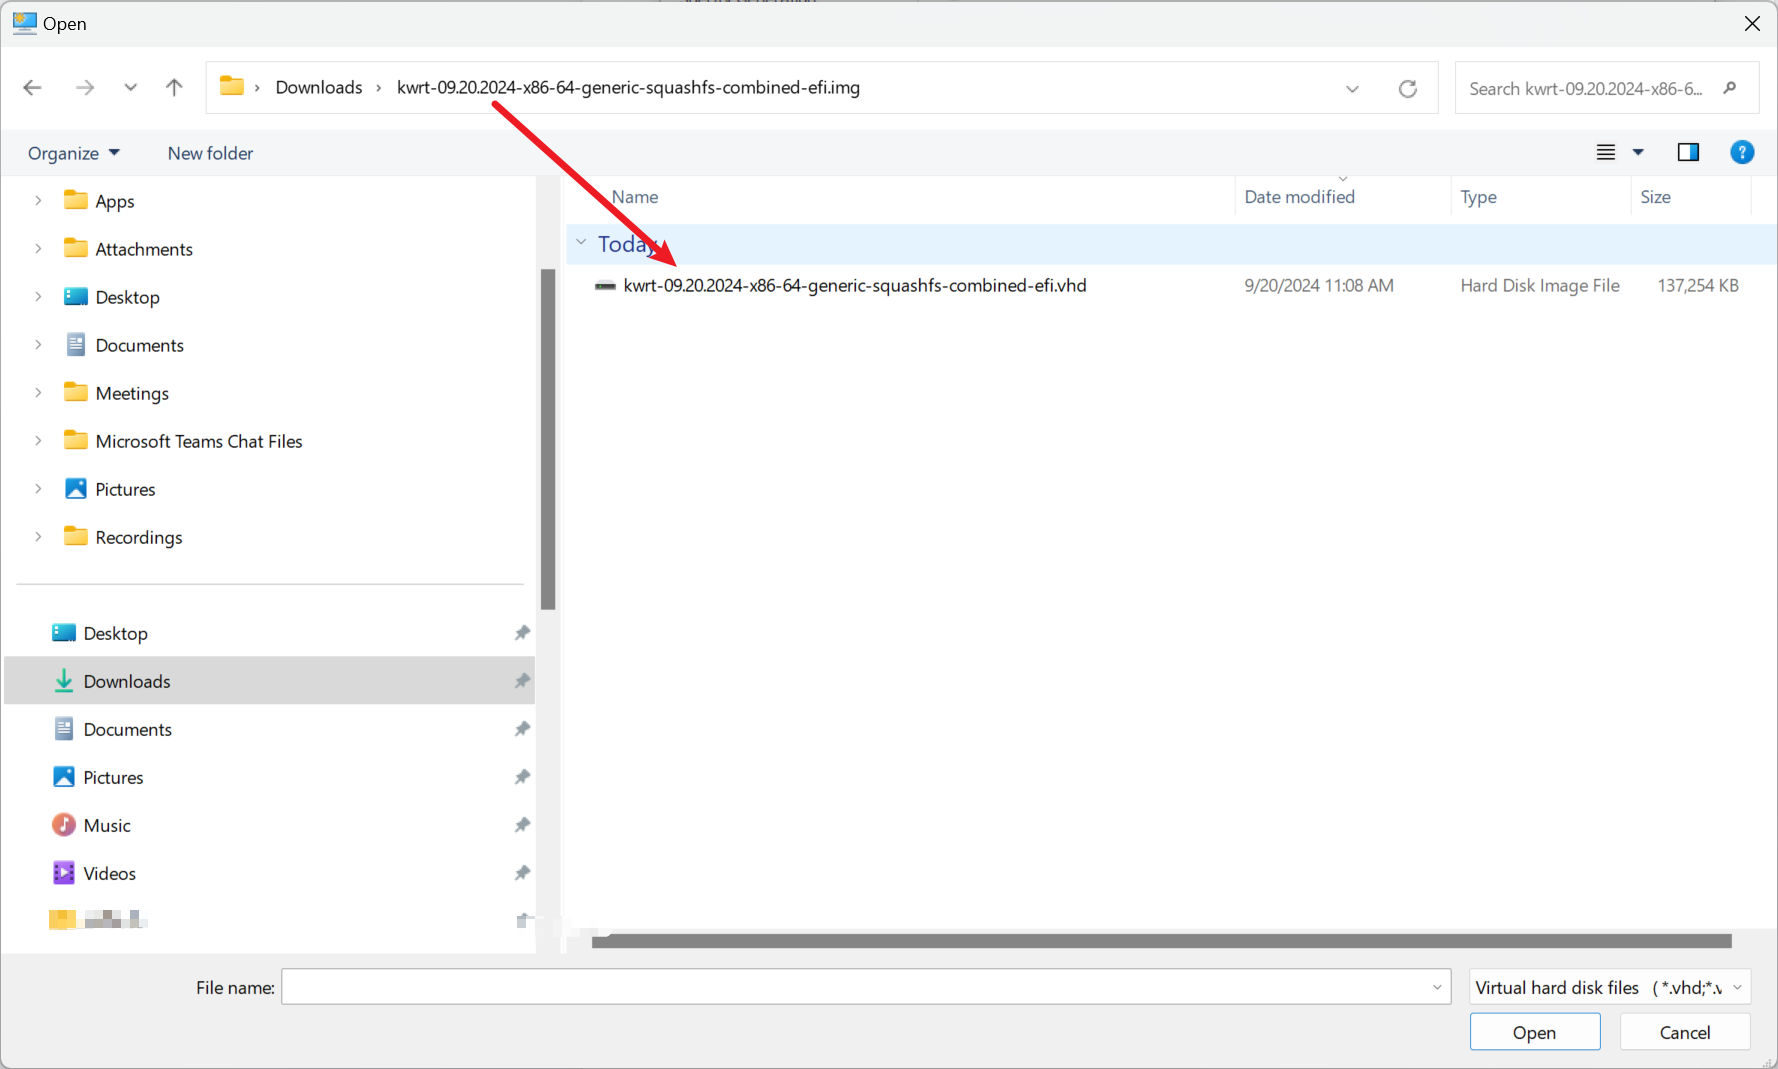Viewport: 1778px width, 1069px height.
Task: Open the file type filter dropdown
Action: pyautogui.click(x=1609, y=987)
